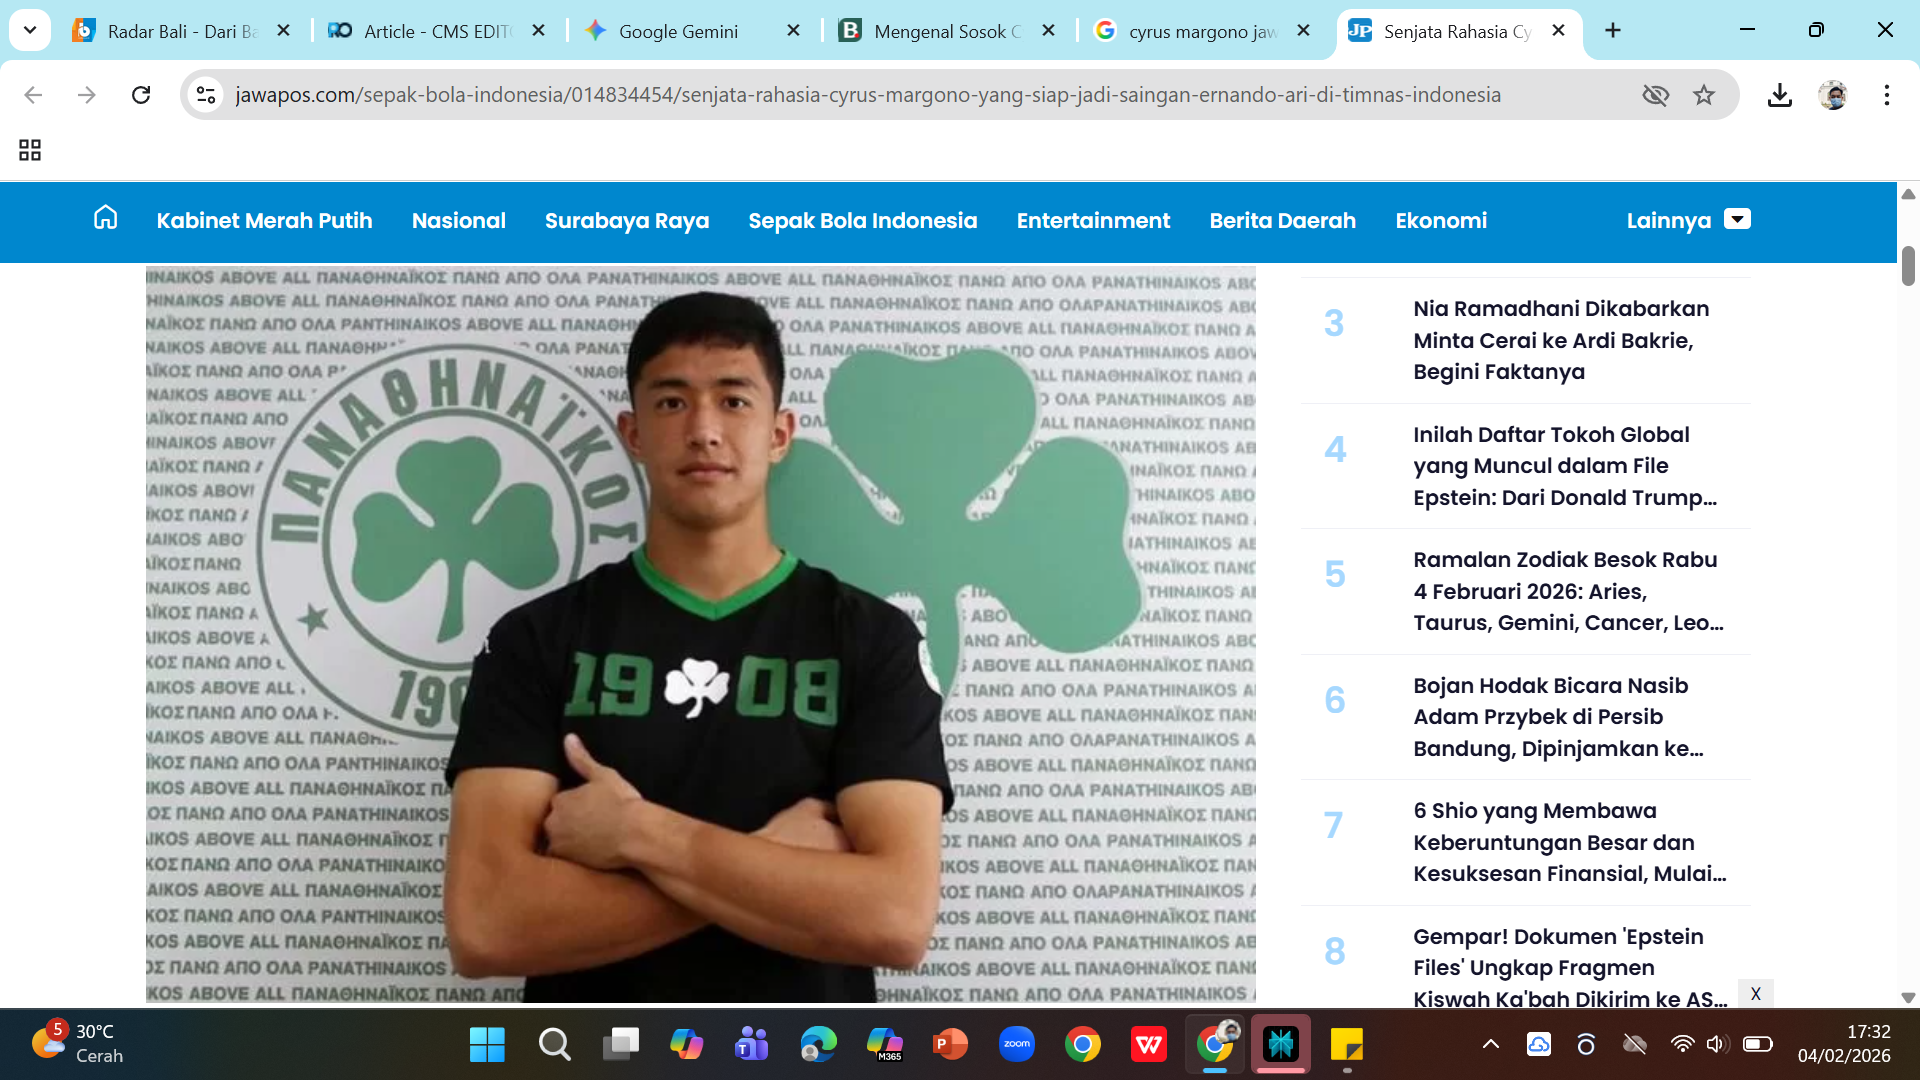1920x1080 pixels.
Task: Go to the Jawapos home icon
Action: coord(105,218)
